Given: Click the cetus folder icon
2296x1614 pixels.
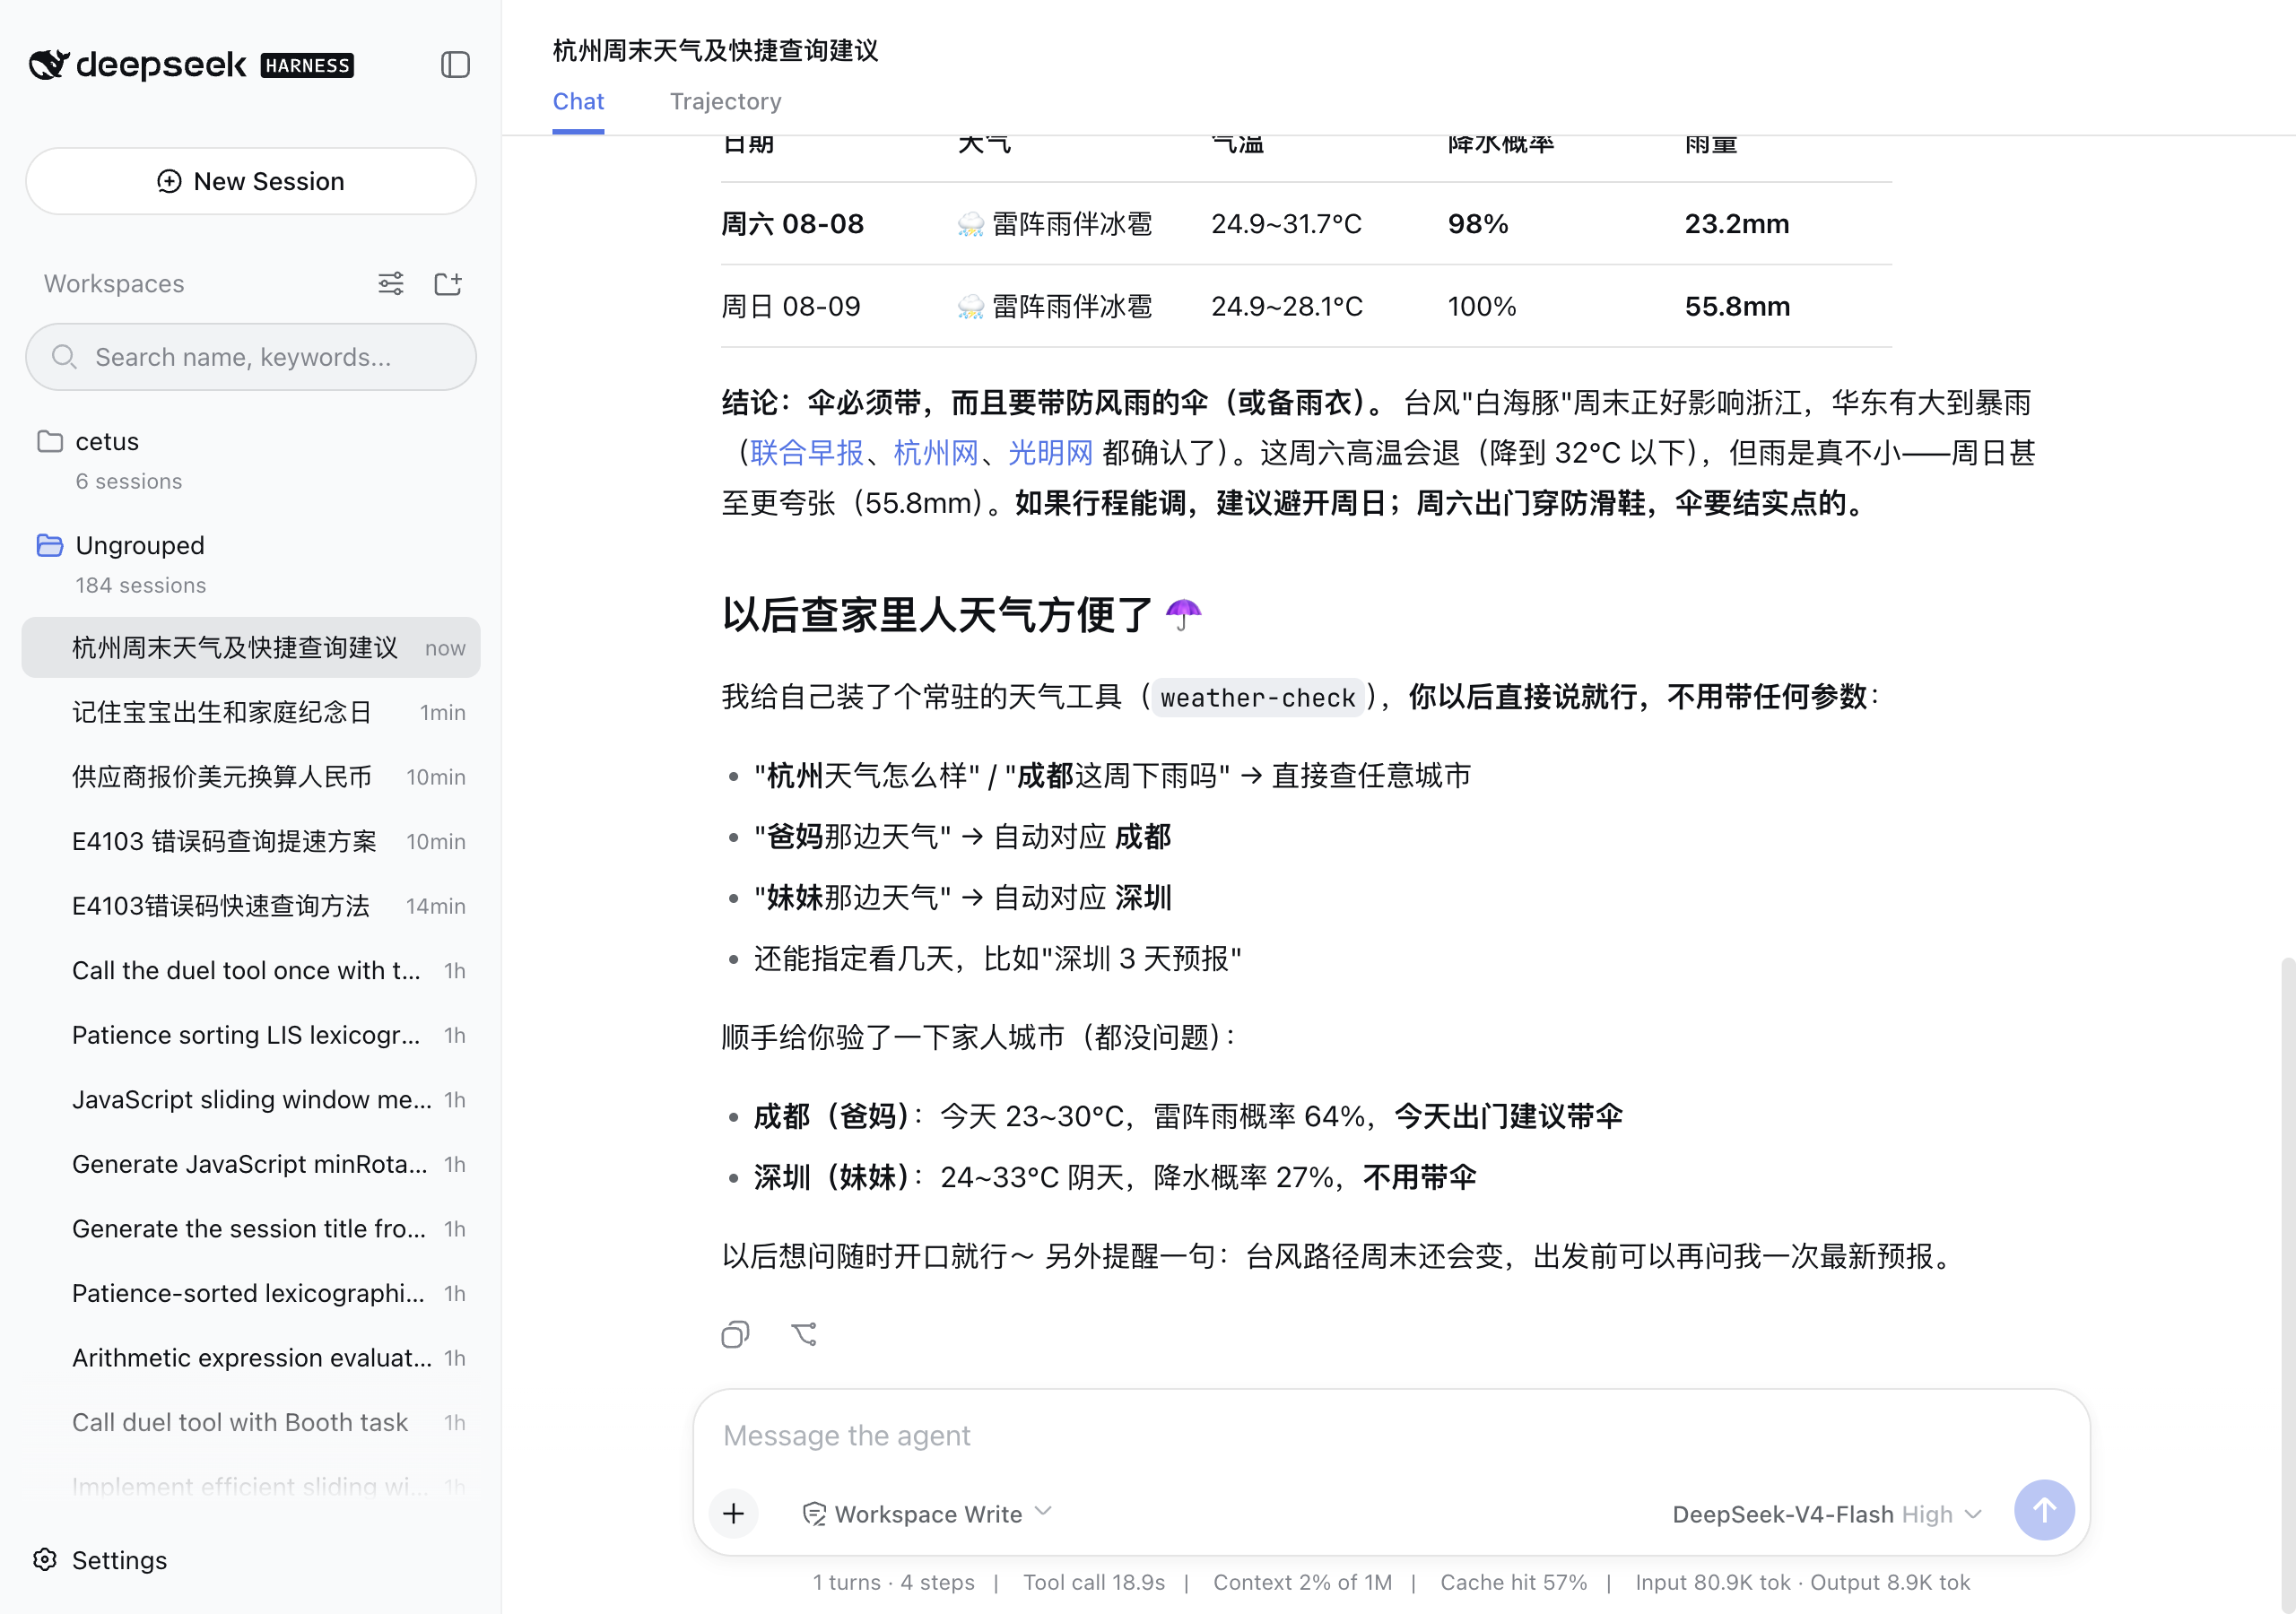Looking at the screenshot, I should tap(50, 441).
